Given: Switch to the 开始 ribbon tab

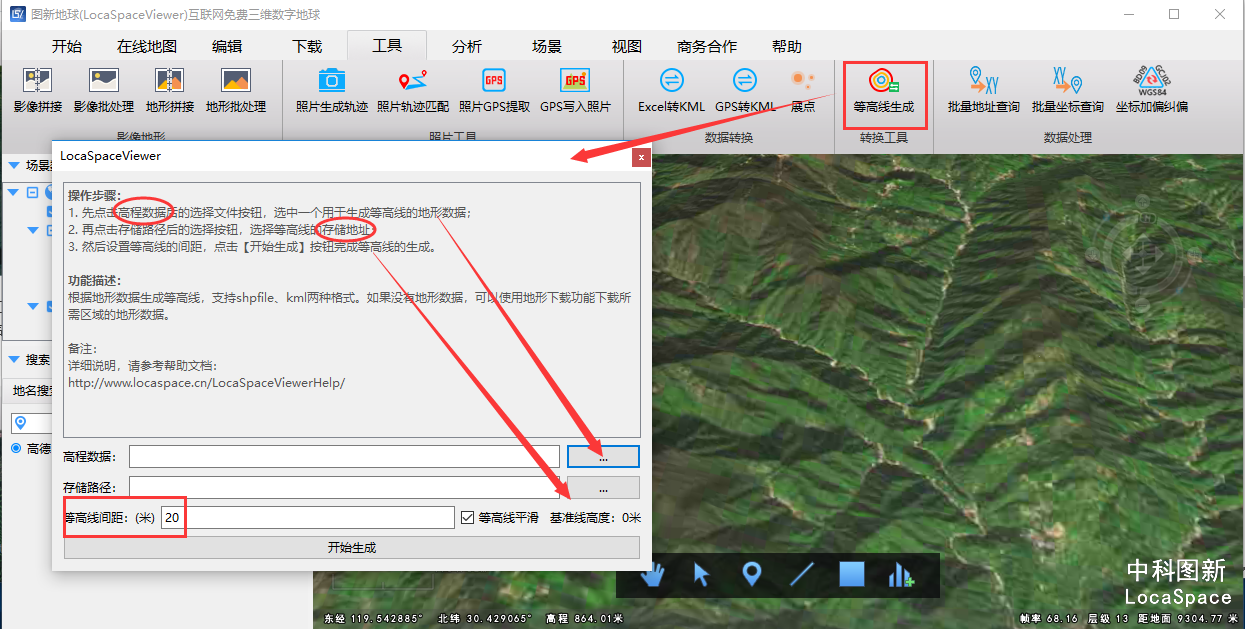Looking at the screenshot, I should pyautogui.click(x=67, y=46).
